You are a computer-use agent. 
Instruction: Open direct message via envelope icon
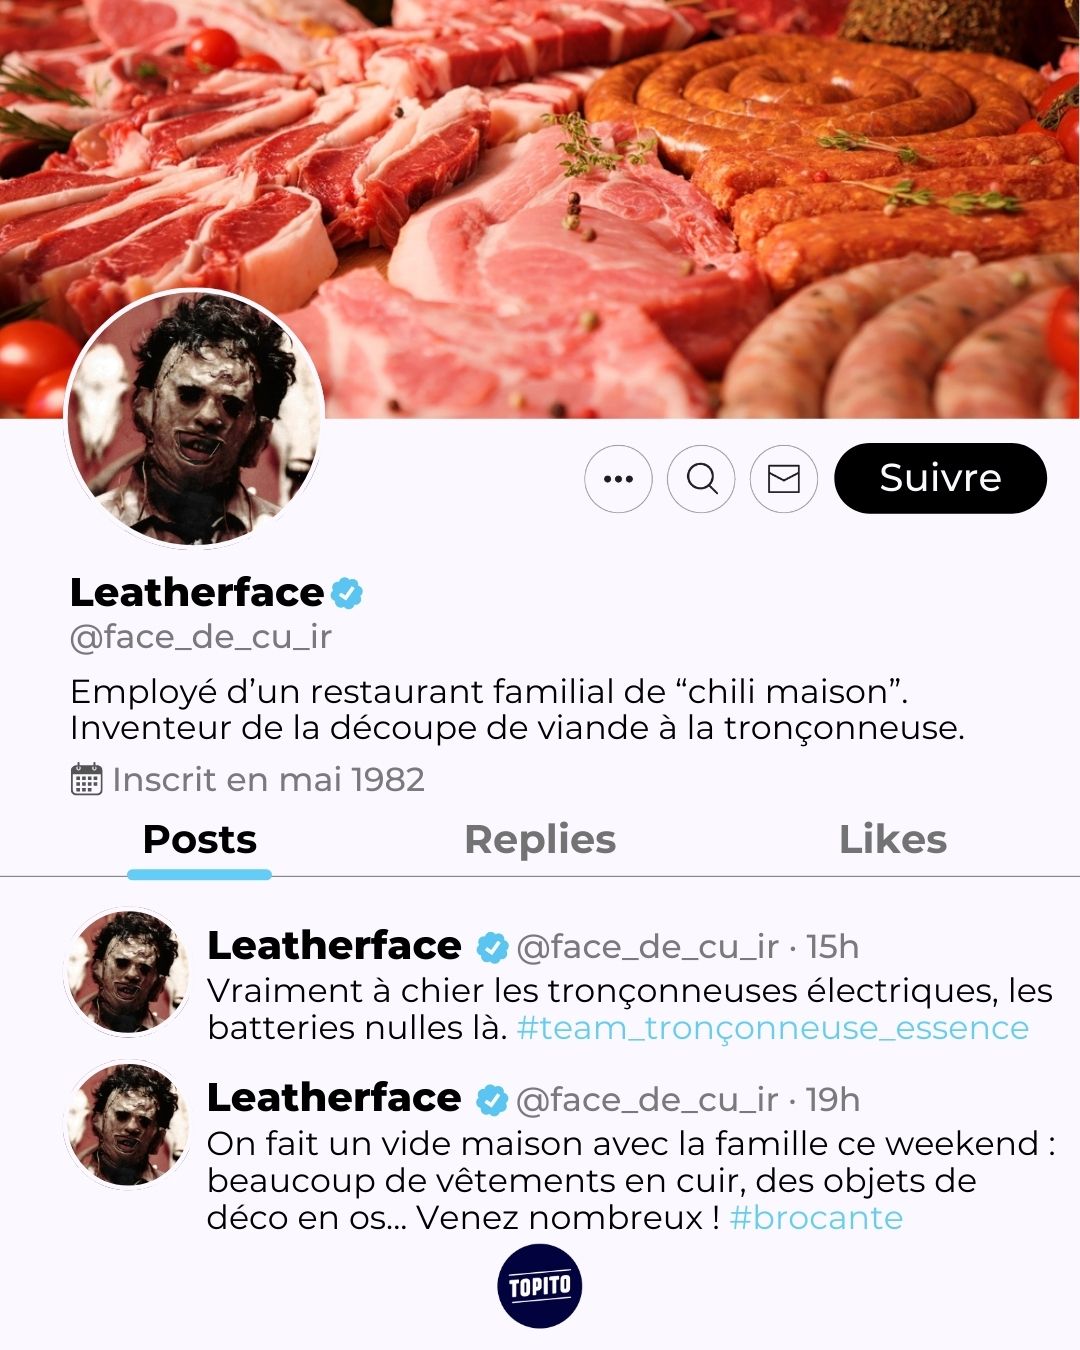click(x=784, y=479)
